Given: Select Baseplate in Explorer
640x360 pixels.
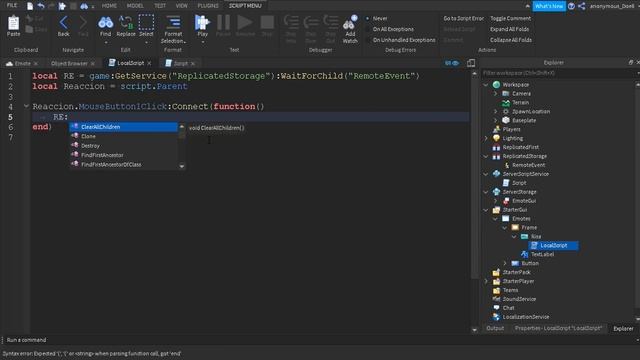Looking at the screenshot, I should (x=524, y=120).
